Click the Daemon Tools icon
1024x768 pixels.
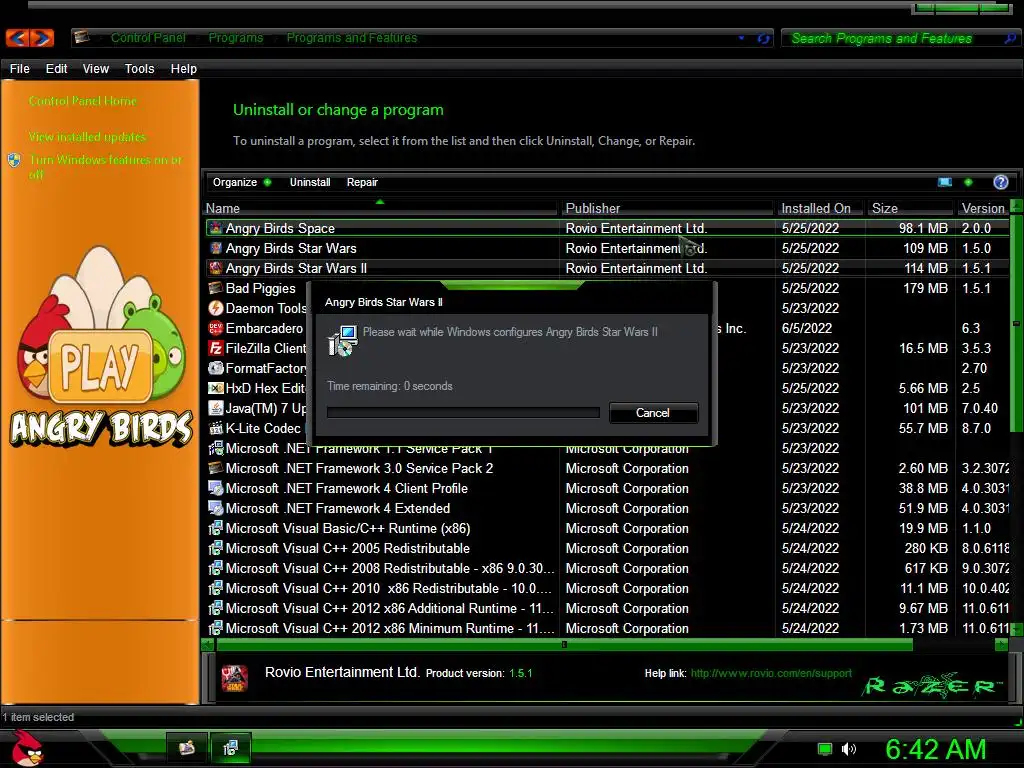click(216, 308)
